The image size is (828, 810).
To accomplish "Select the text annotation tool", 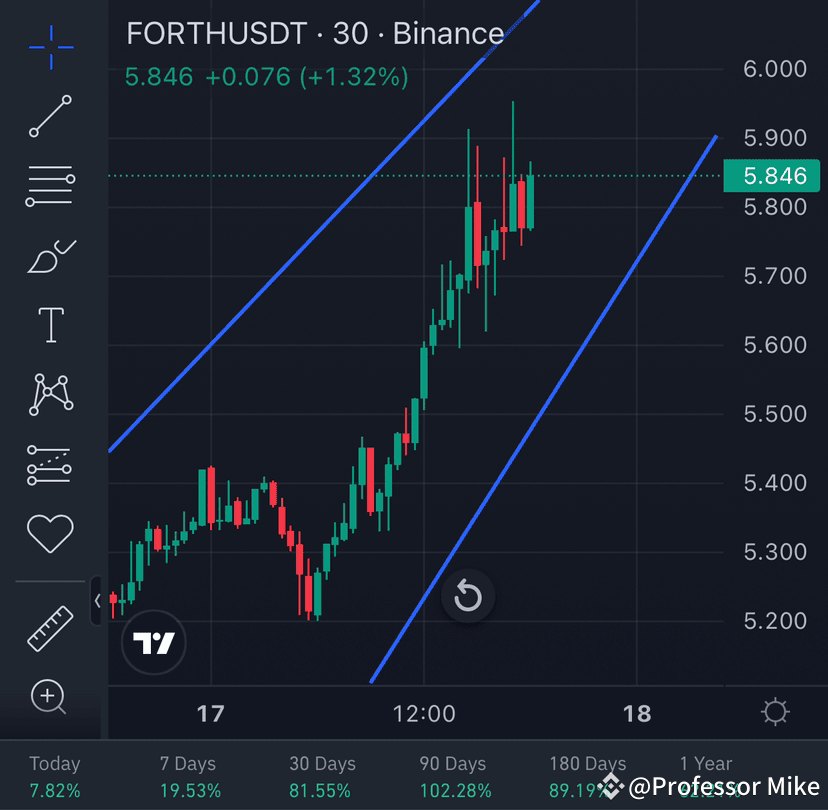I will tap(50, 324).
